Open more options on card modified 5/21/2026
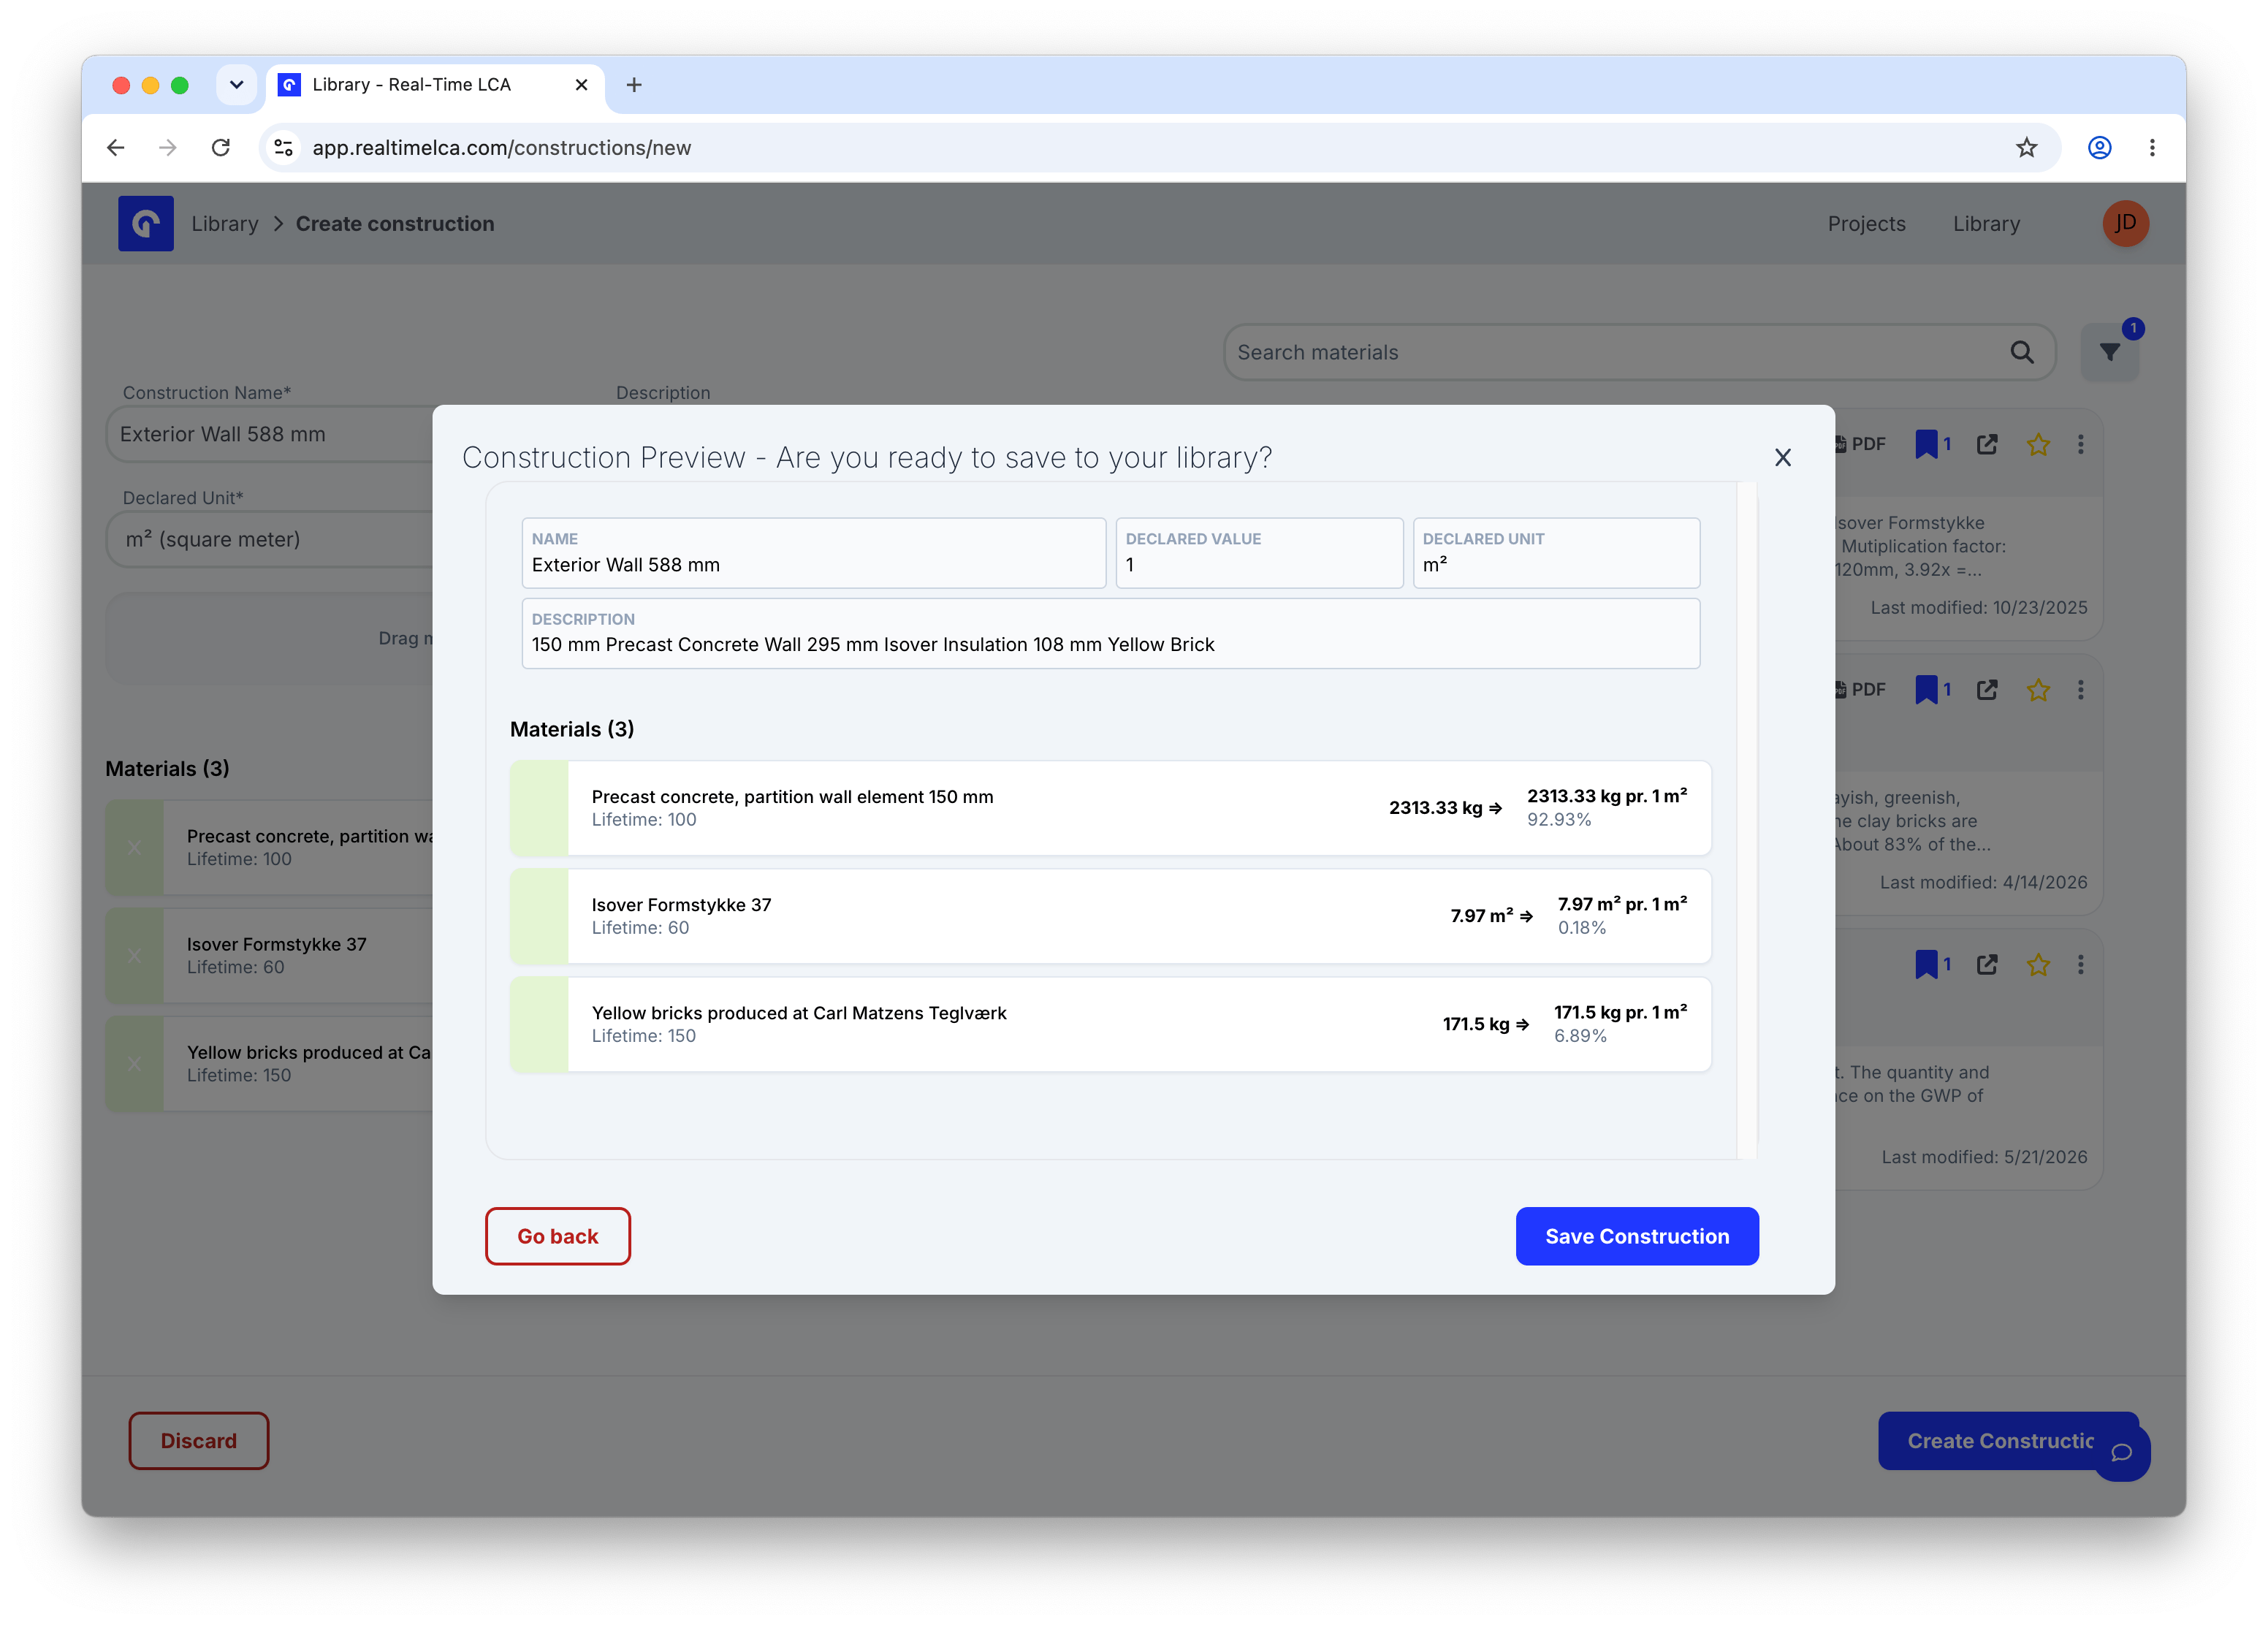 point(2081,965)
